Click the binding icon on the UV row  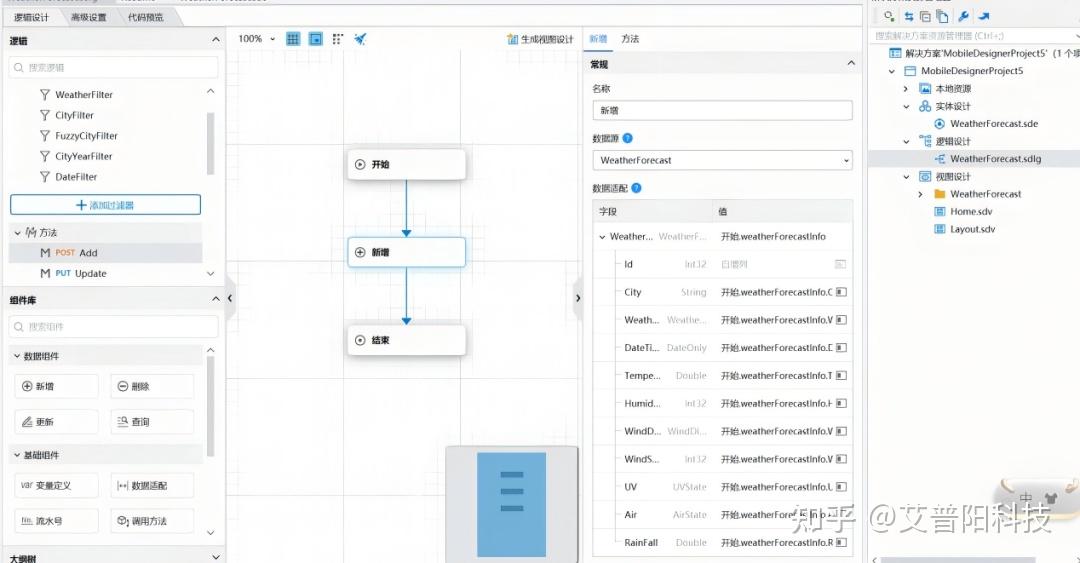841,487
